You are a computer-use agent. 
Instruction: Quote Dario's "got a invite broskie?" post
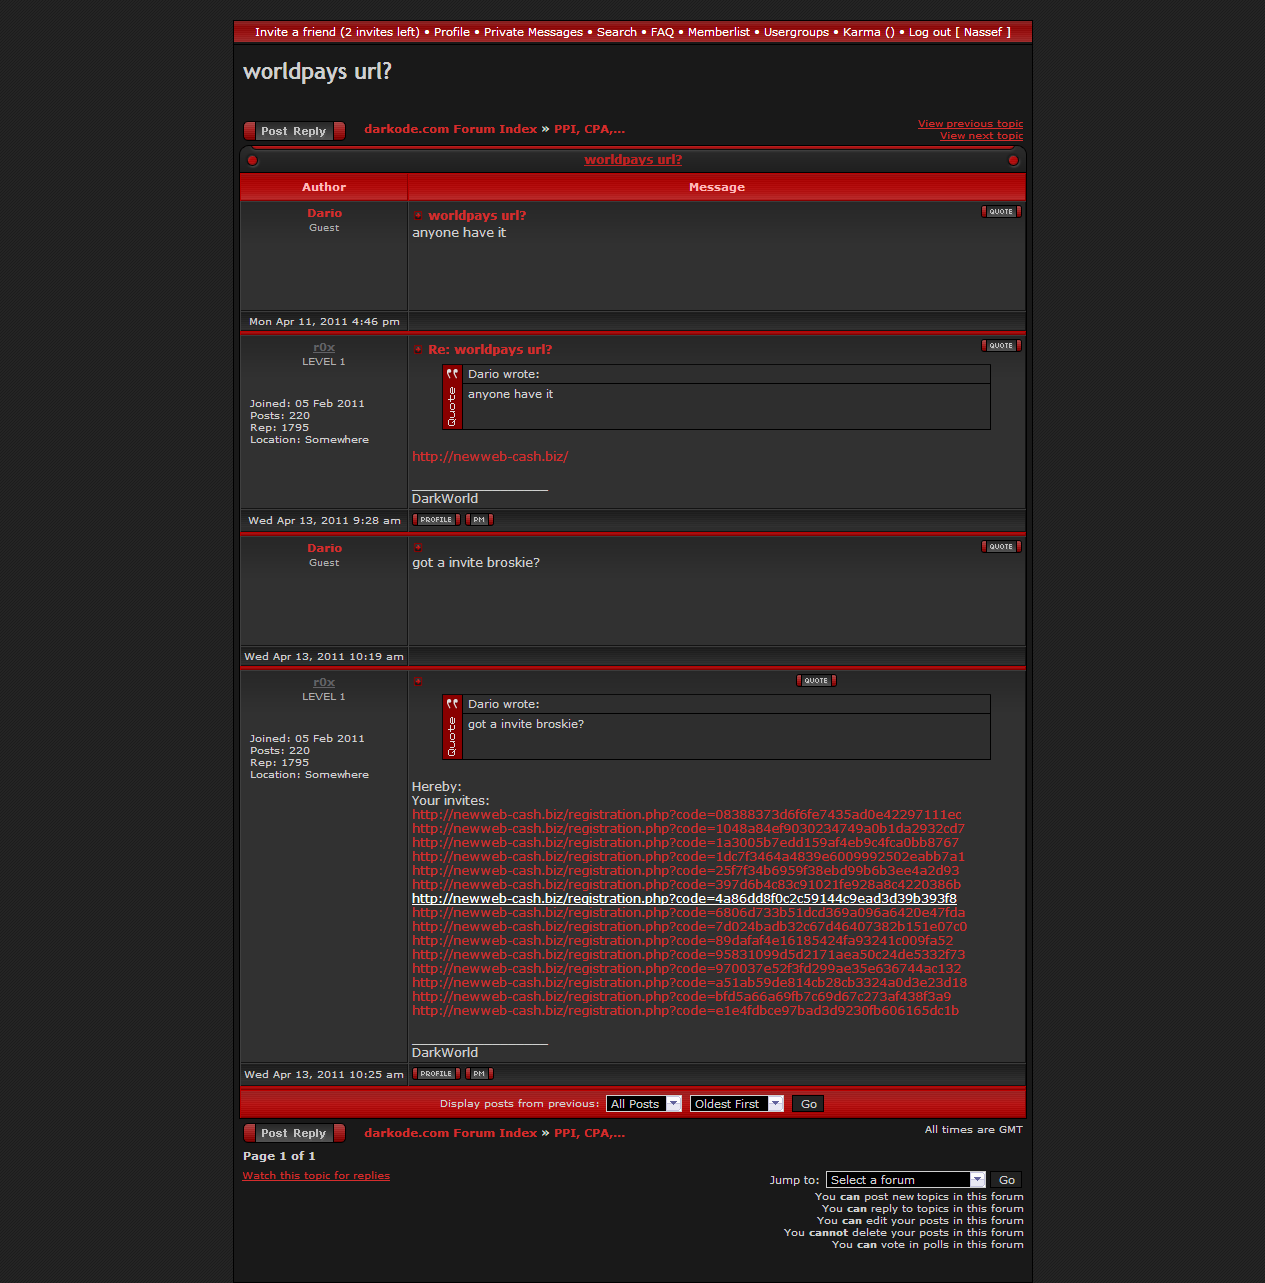(x=1001, y=547)
